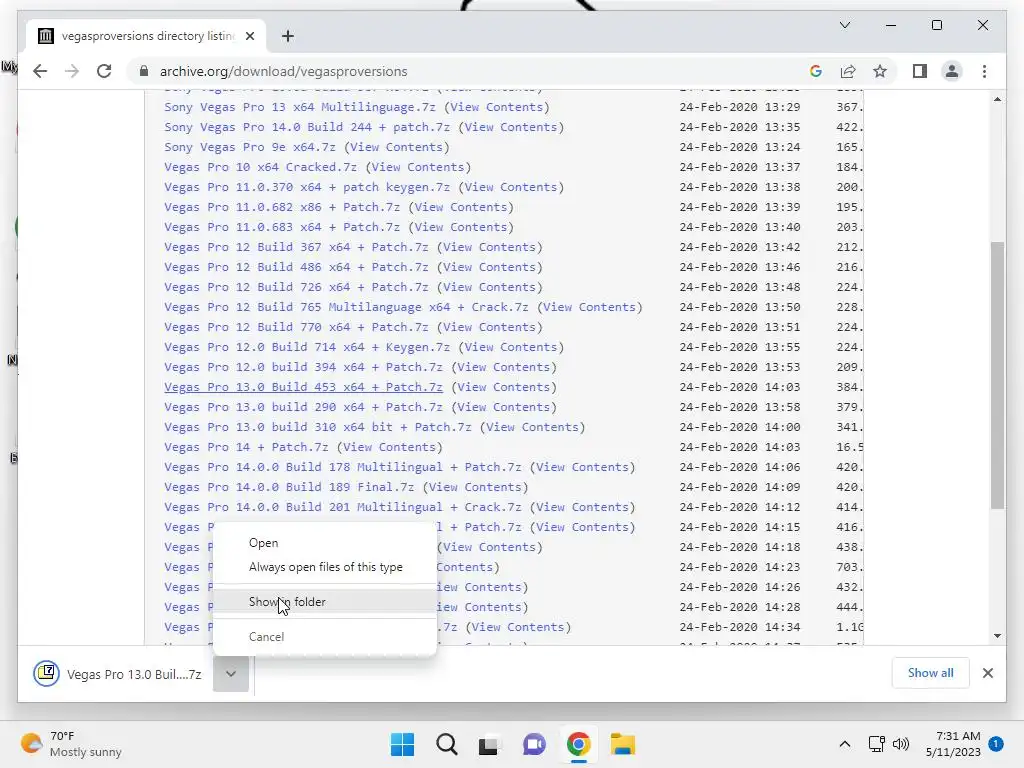Download Sony Vegas Pro 14.0 Build 244 + patch.7z
1024x768 pixels.
(x=307, y=127)
